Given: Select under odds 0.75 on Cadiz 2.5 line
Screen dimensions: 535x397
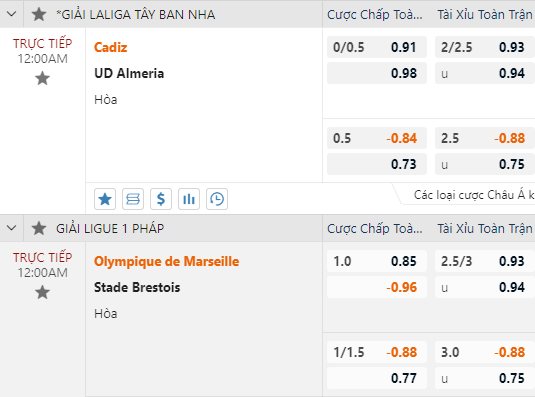Looking at the screenshot, I should (x=485, y=164).
